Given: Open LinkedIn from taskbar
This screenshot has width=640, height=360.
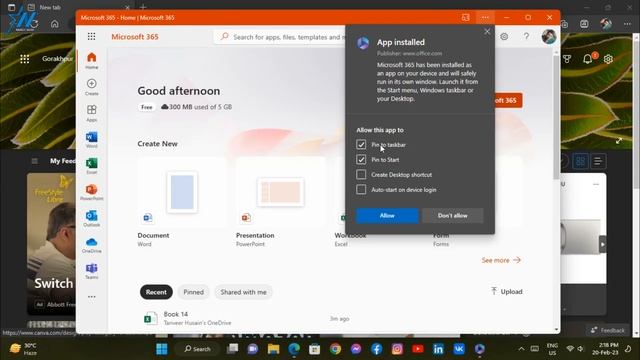Looking at the screenshot, I should pos(438,349).
